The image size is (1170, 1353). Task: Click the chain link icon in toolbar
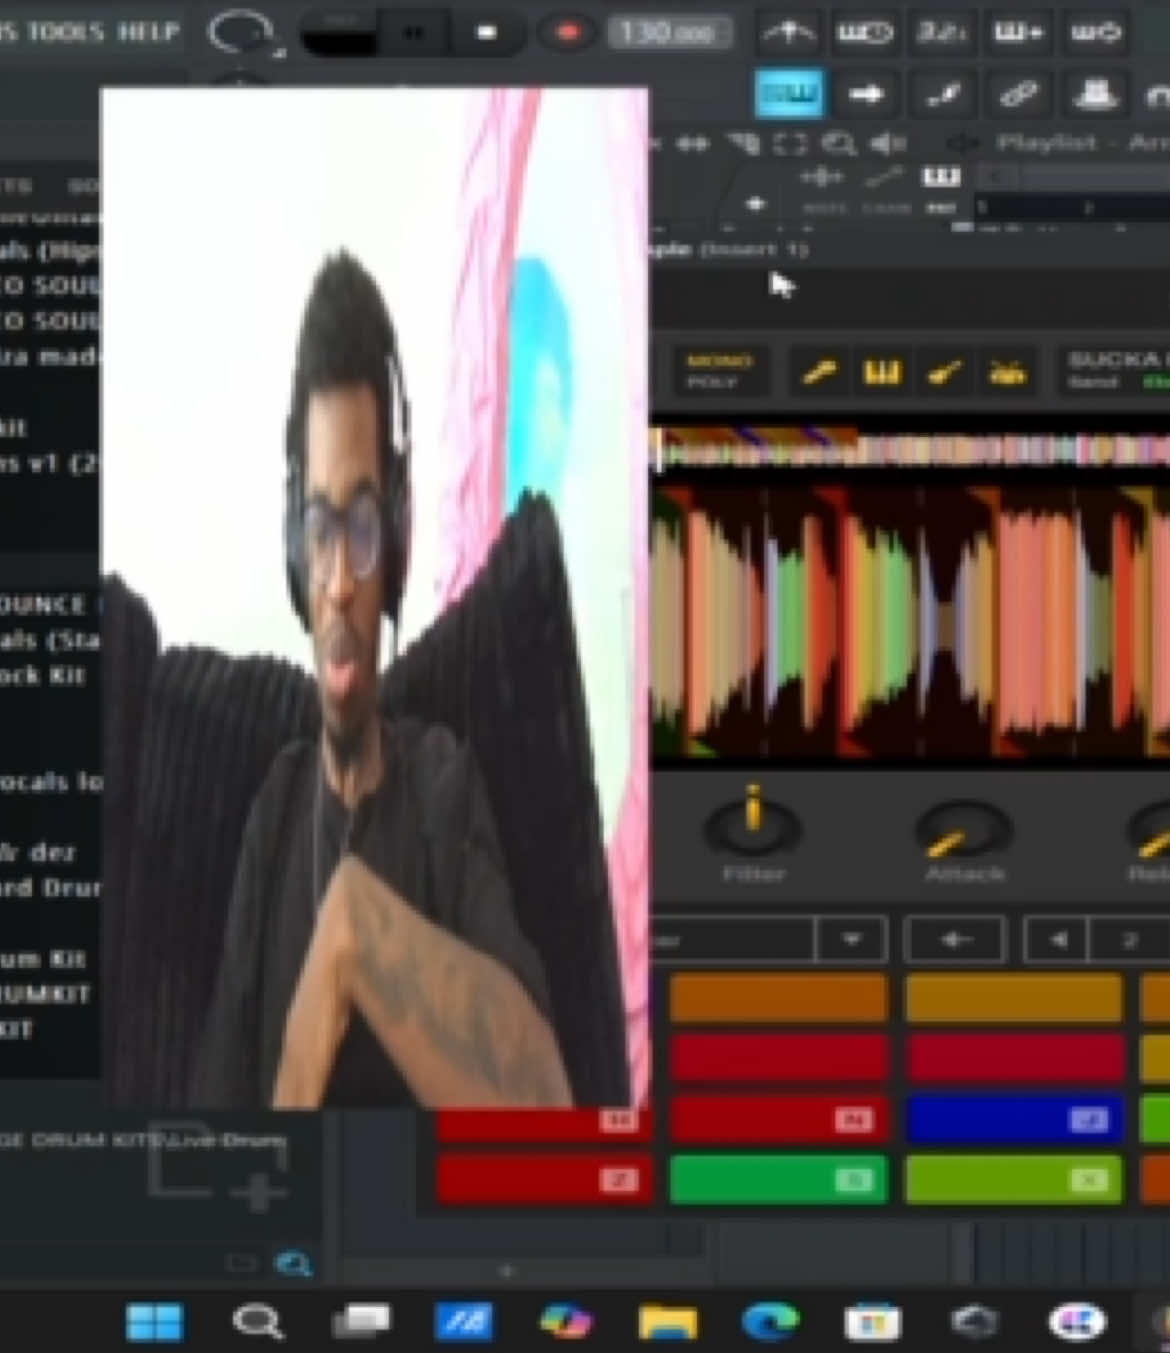point(1018,94)
